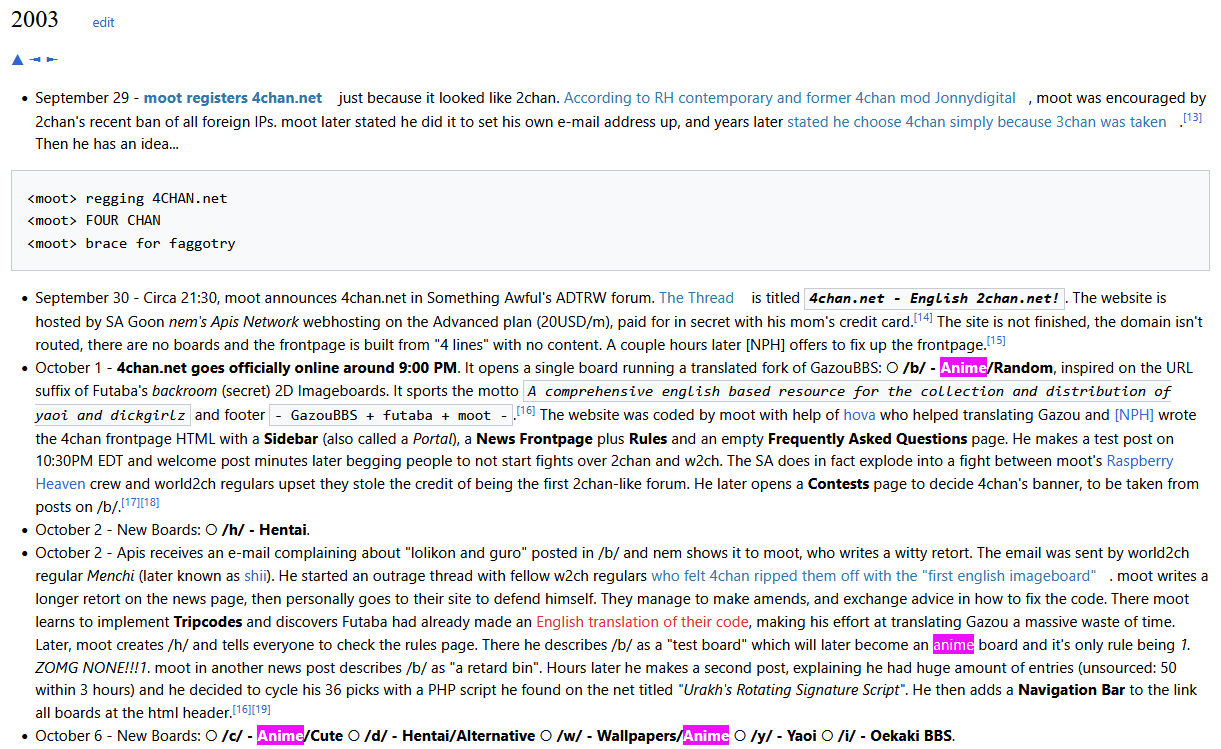Image resolution: width=1221 pixels, height=749 pixels.
Task: Click highlighted 'Anime' in '/c/ - Anime/Cute'
Action: click(281, 736)
